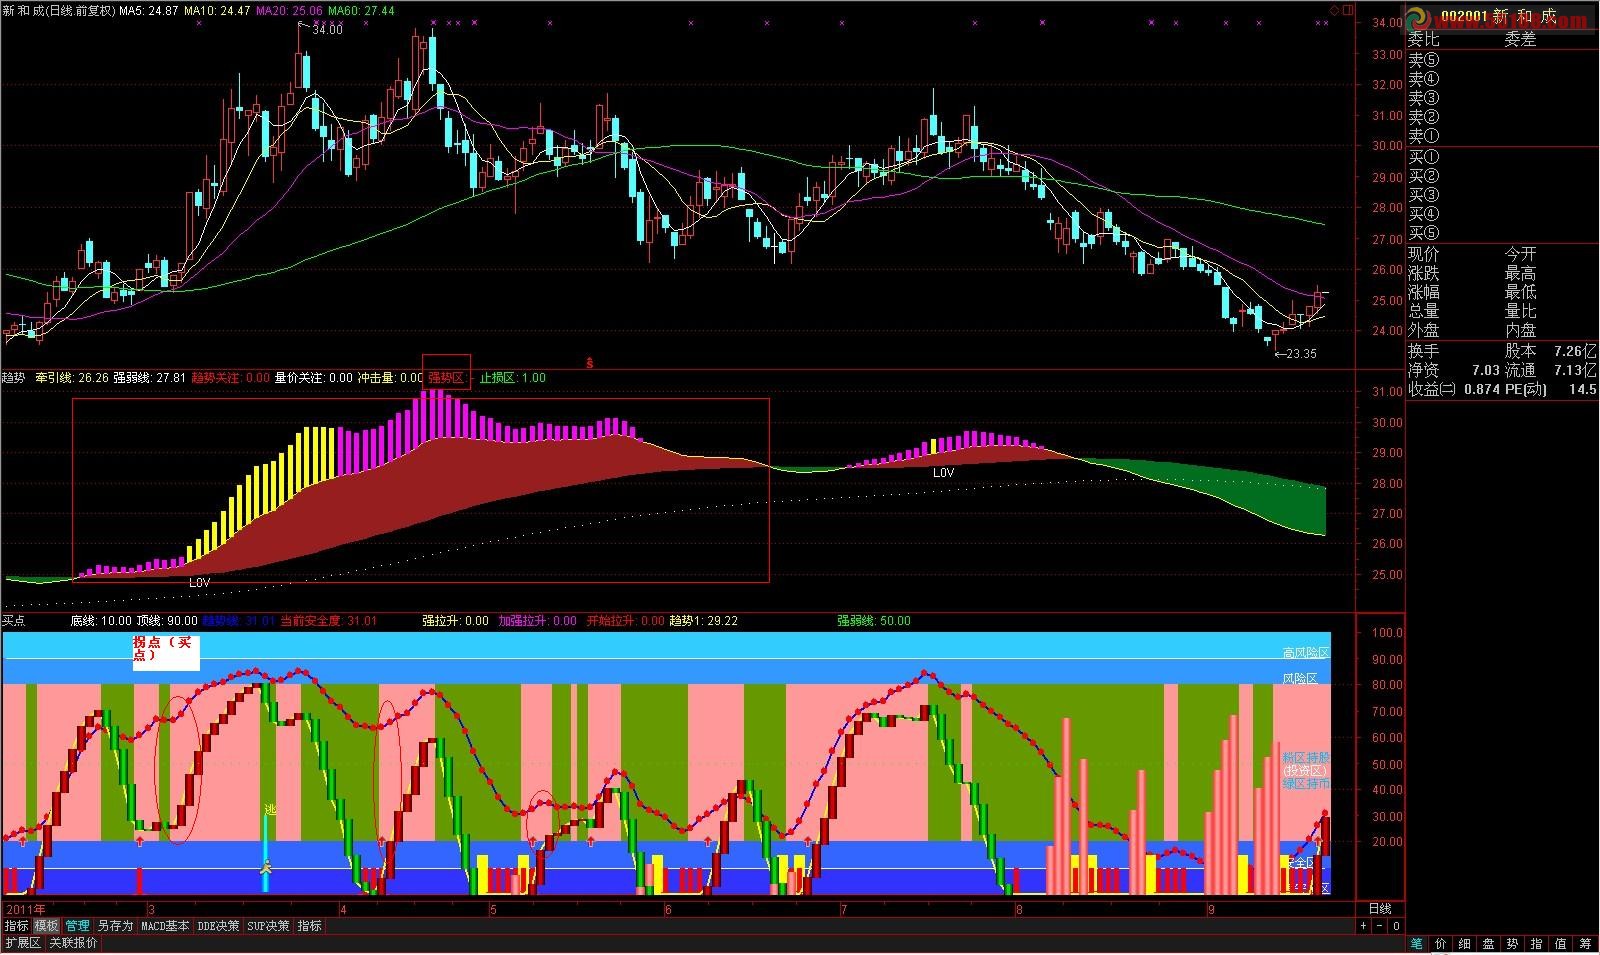The image size is (1600, 955).
Task: Click the month 6 marker on the date axis
Action: 668,909
